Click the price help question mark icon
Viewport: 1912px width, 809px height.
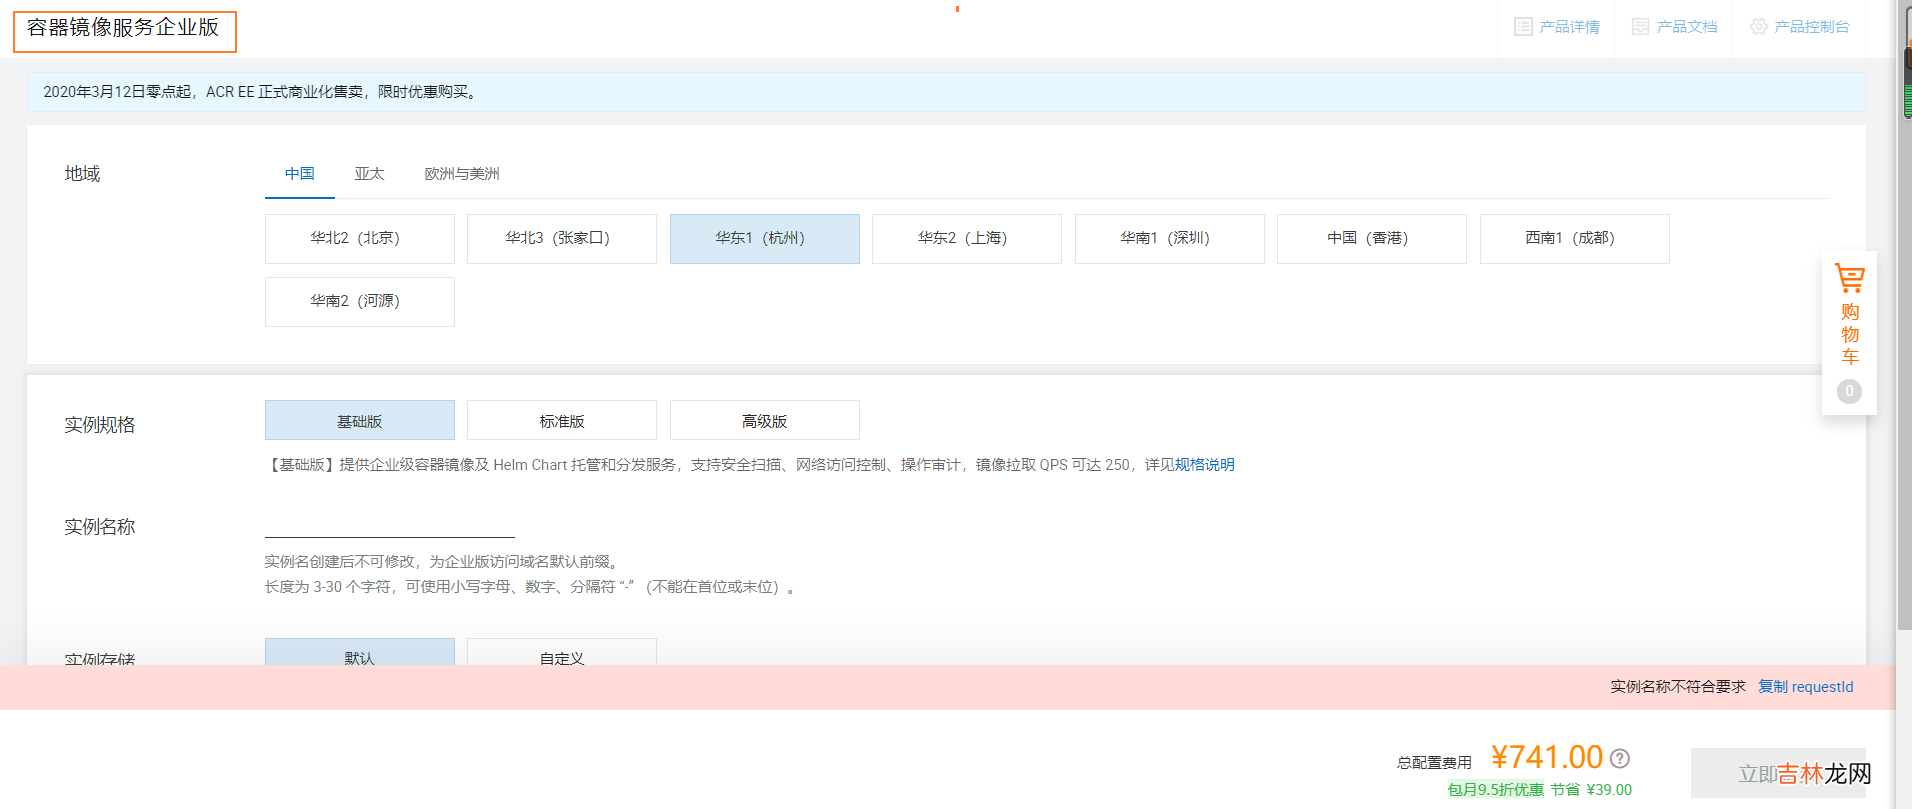(1620, 759)
